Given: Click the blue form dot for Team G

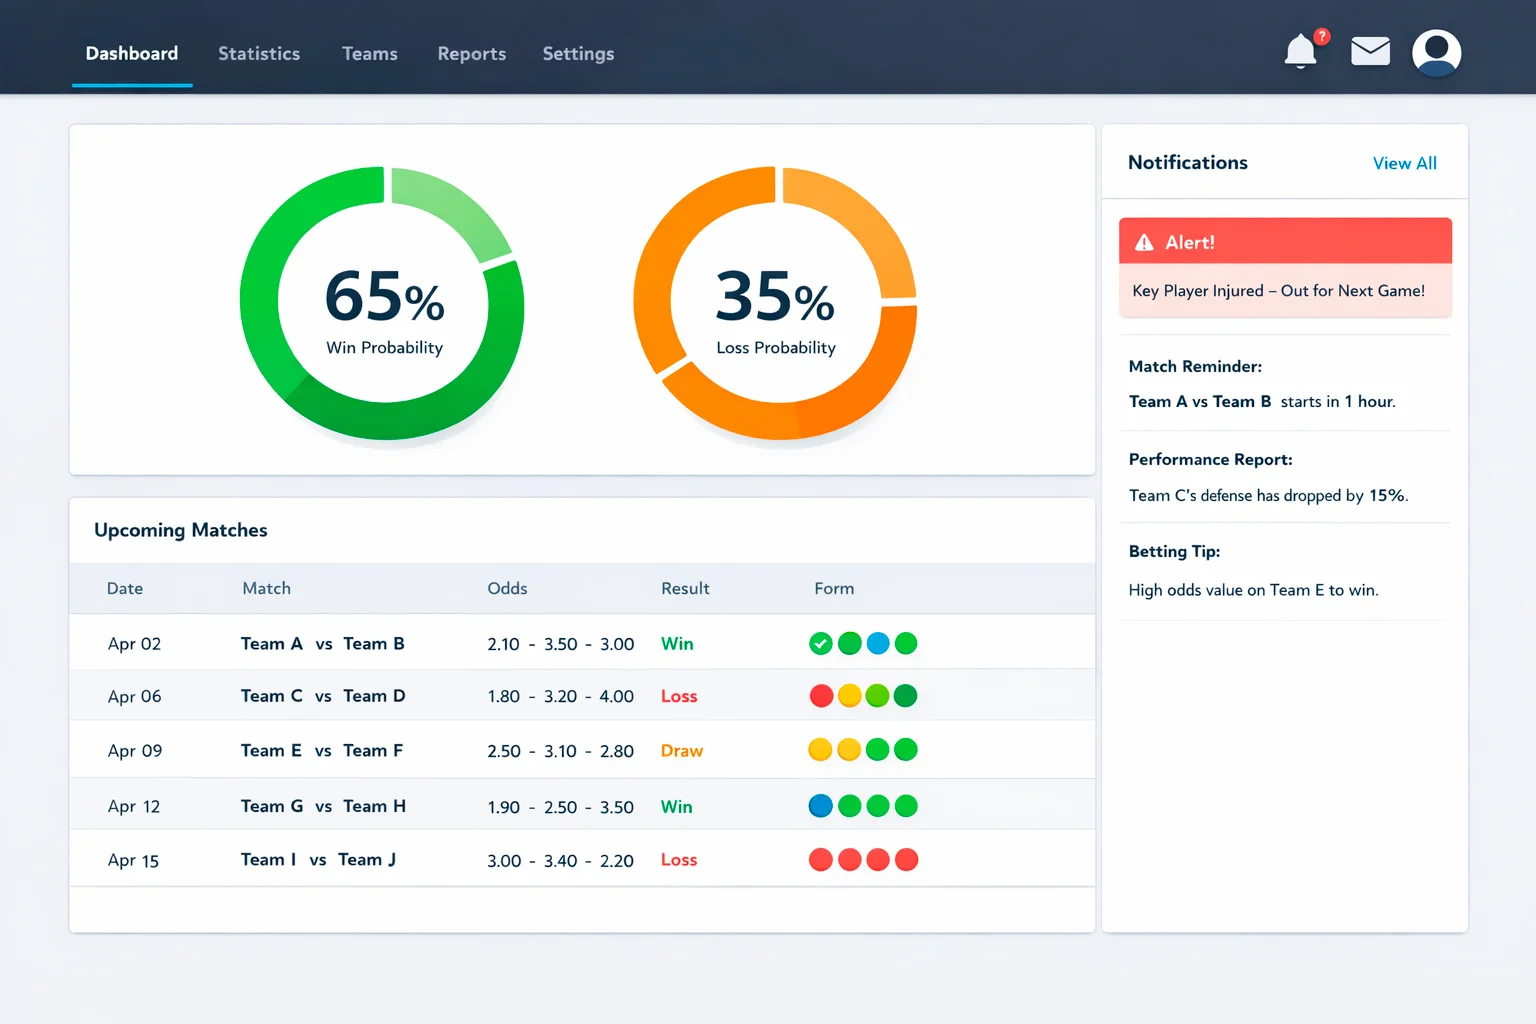Looking at the screenshot, I should click(820, 805).
